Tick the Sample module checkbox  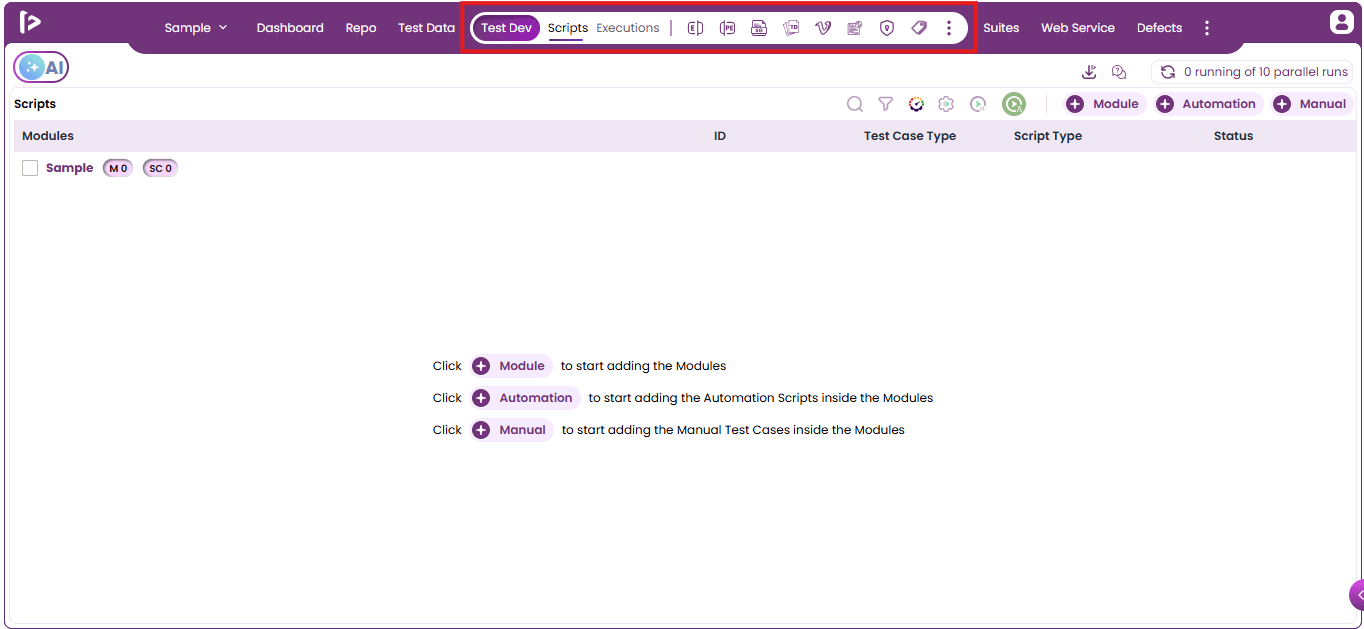tap(30, 168)
